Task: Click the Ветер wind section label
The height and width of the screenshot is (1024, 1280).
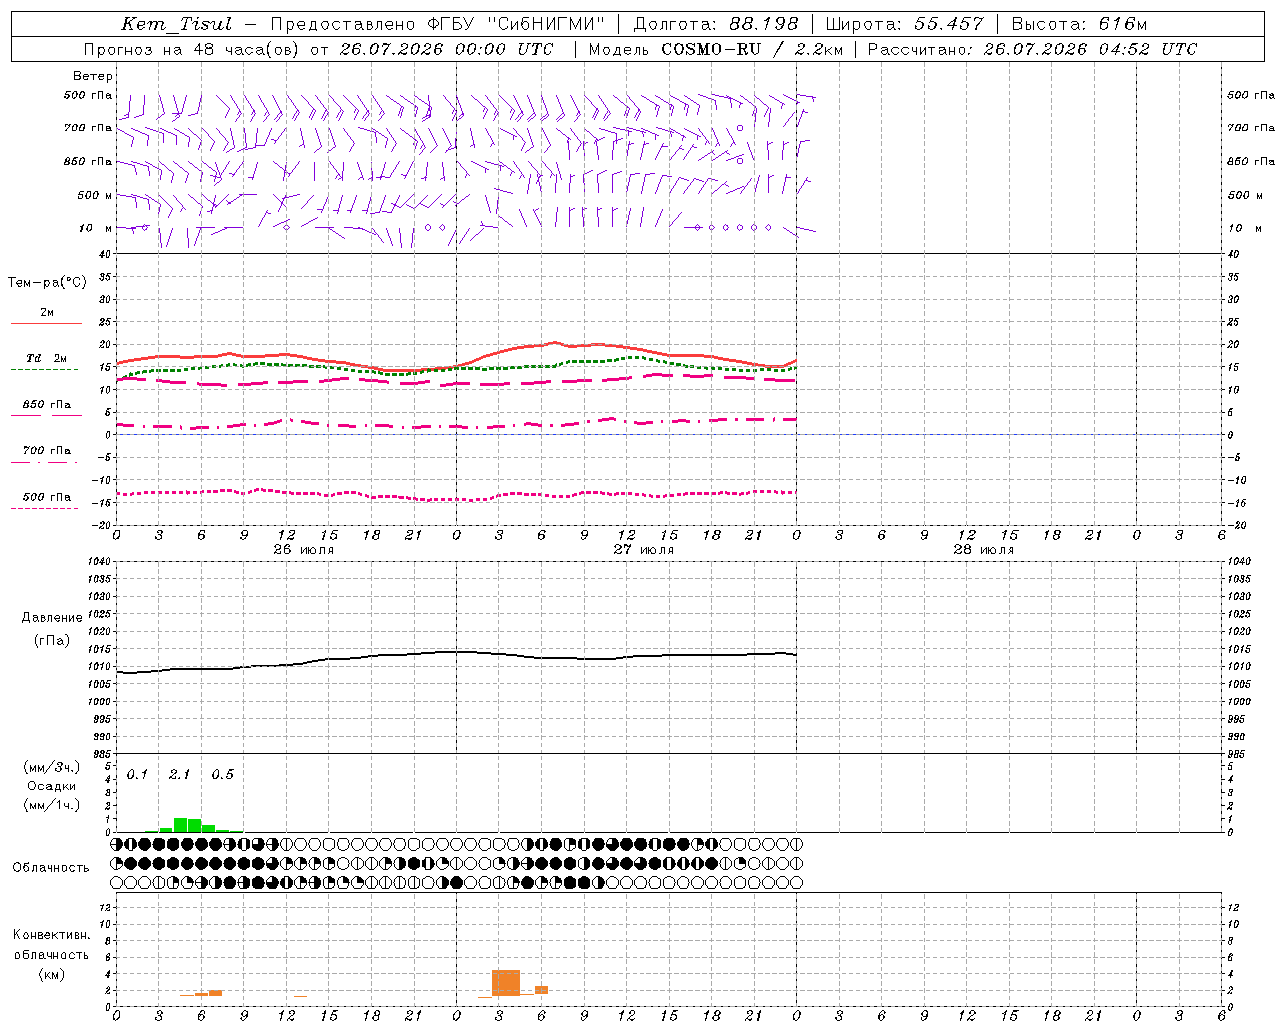Action: click(x=93, y=76)
